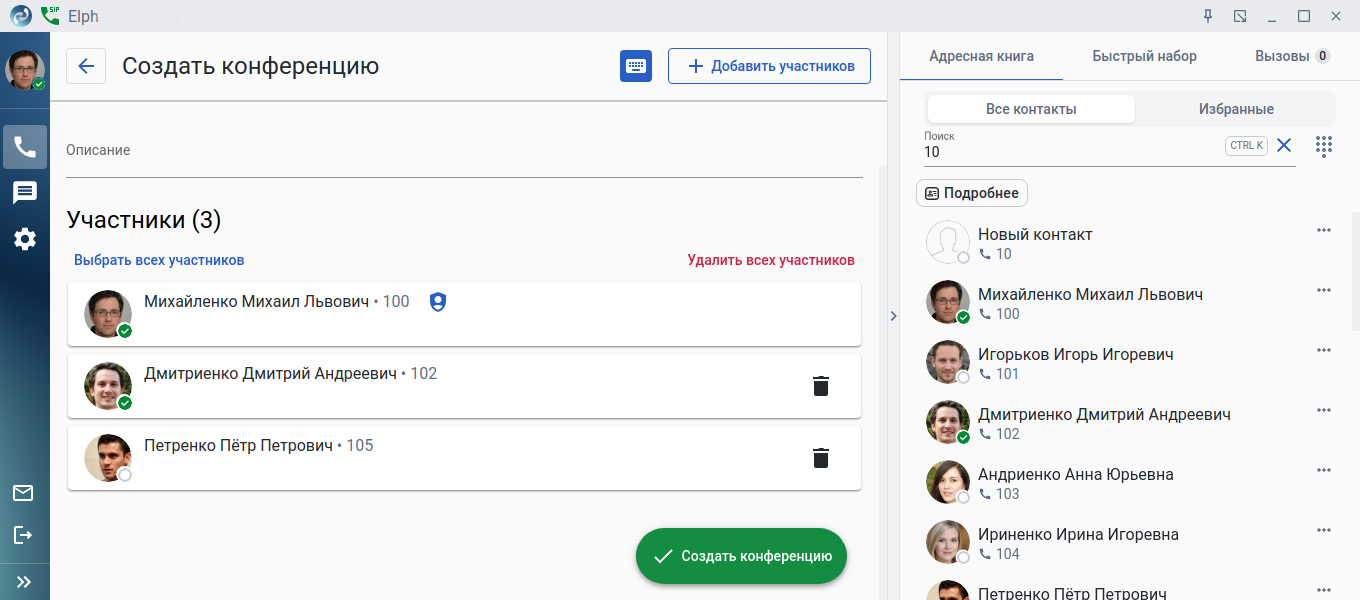This screenshot has width=1360, height=600.
Task: Open options menu for Игорьков Игорь Игоревич
Action: coord(1324,350)
